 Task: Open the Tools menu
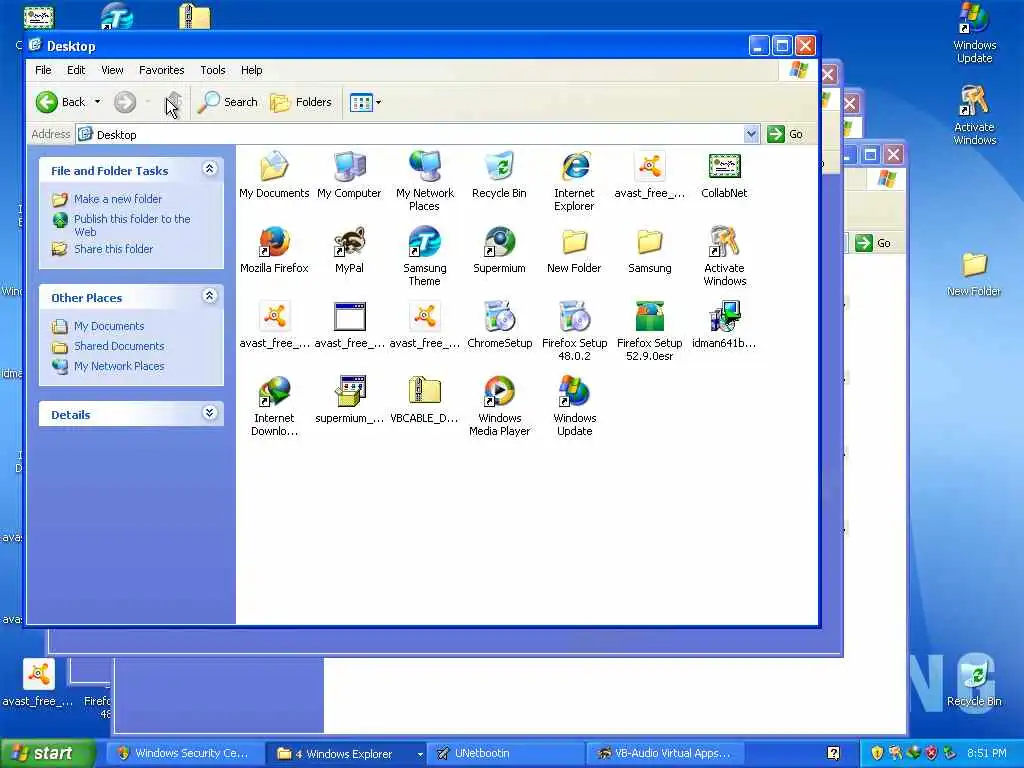tap(213, 70)
